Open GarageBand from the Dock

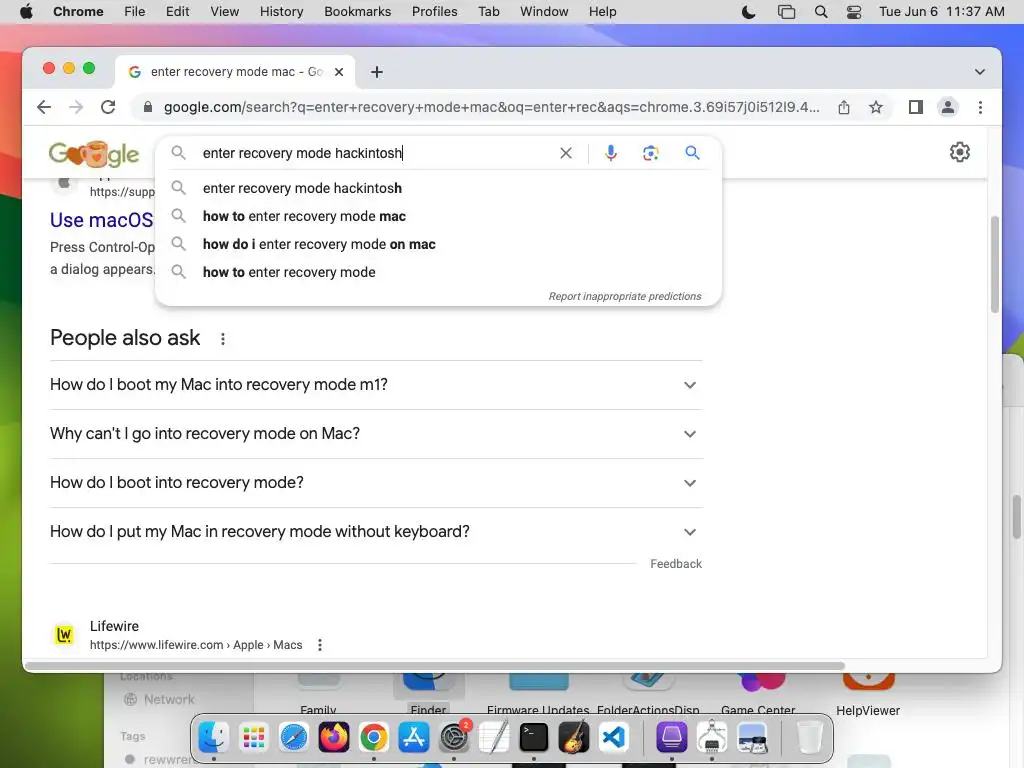click(574, 737)
